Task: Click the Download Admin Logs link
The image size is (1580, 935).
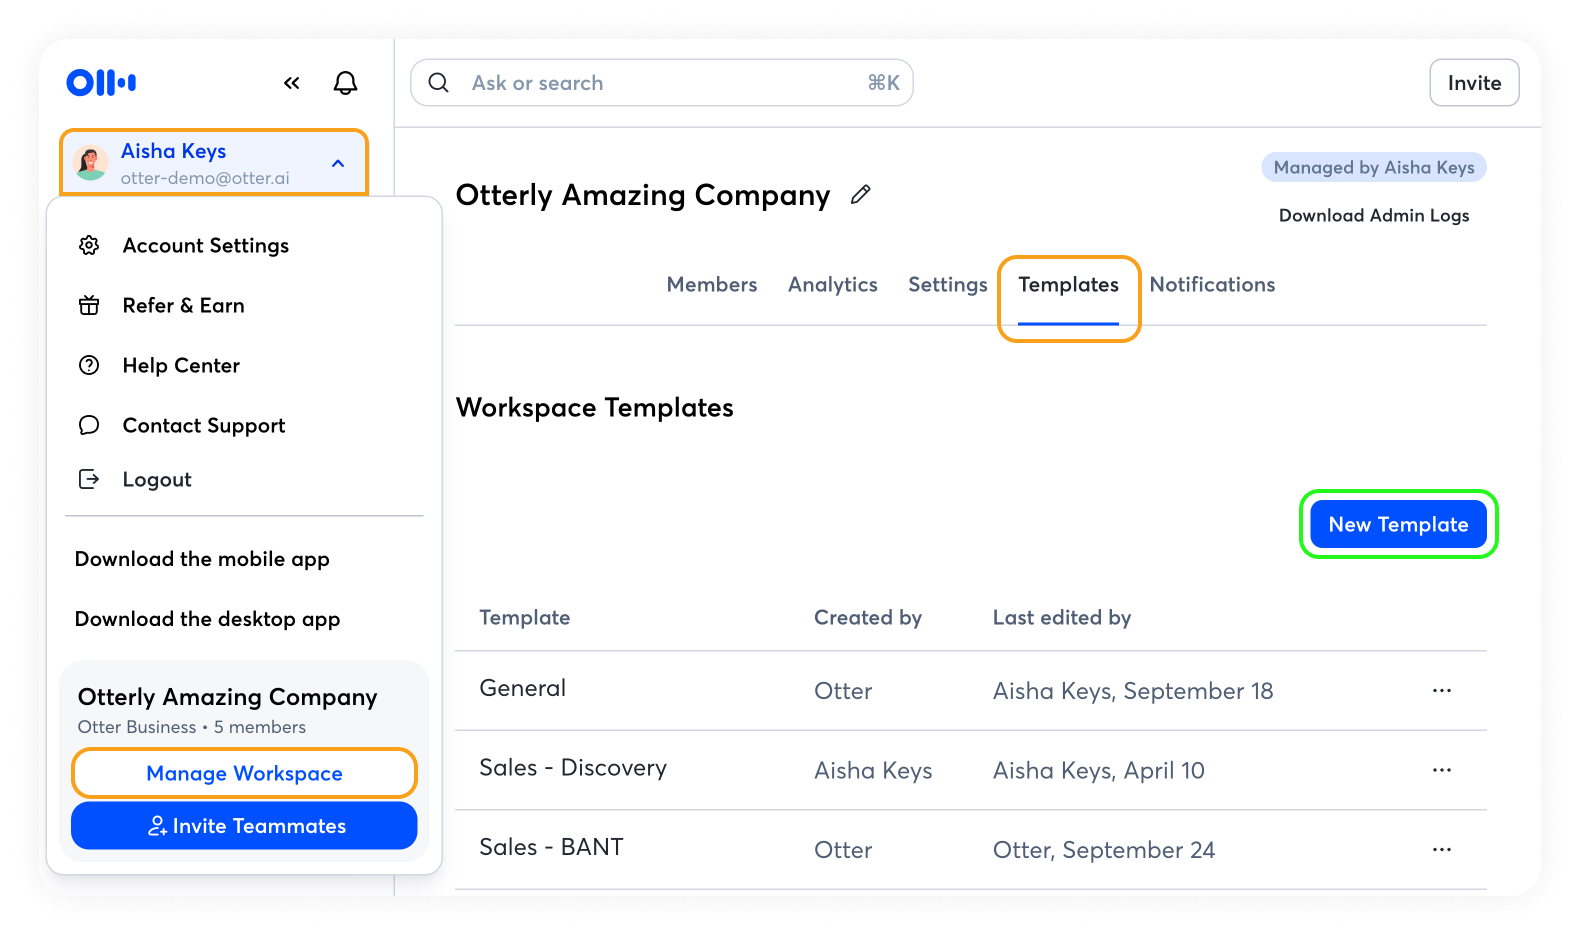Action: point(1373,216)
